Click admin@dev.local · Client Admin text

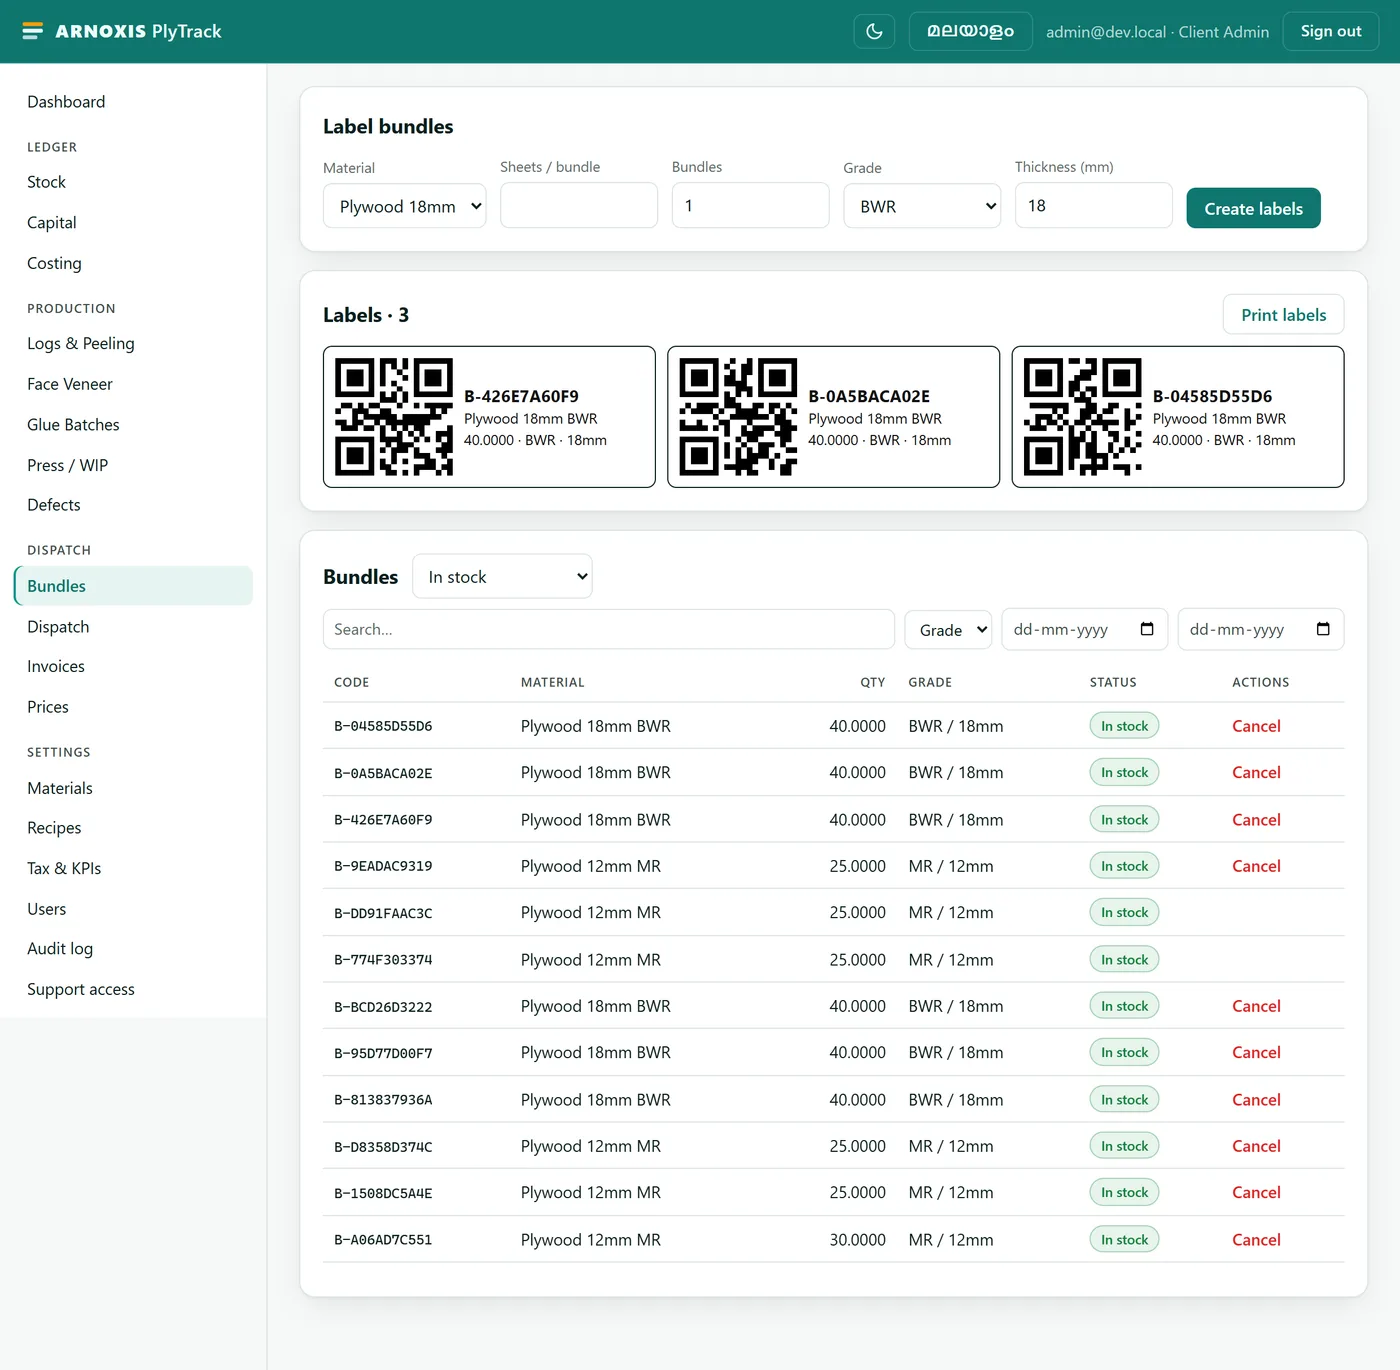(x=1157, y=32)
